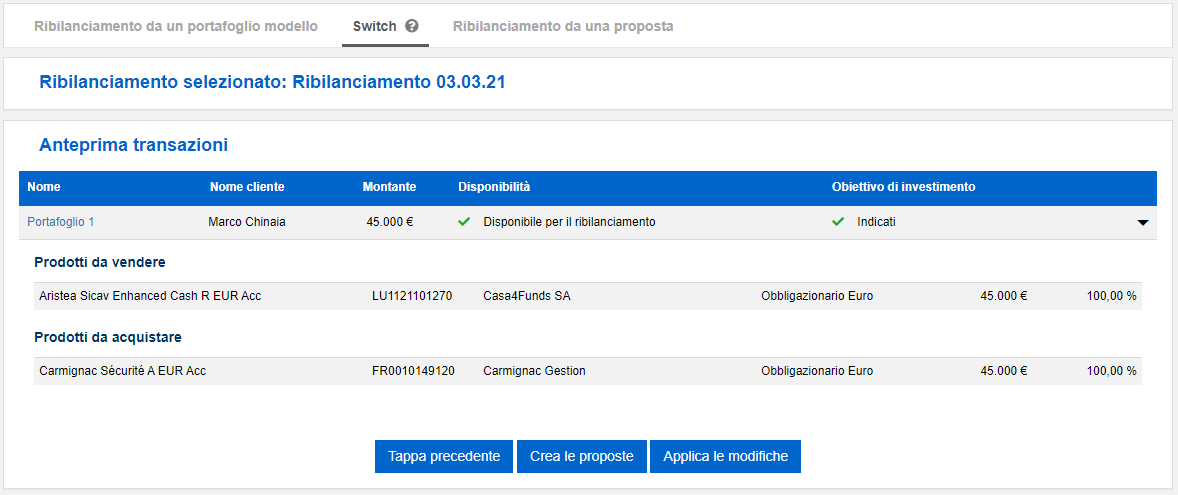Click ISIN FR0010149120
This screenshot has height=495, width=1178.
pos(413,371)
